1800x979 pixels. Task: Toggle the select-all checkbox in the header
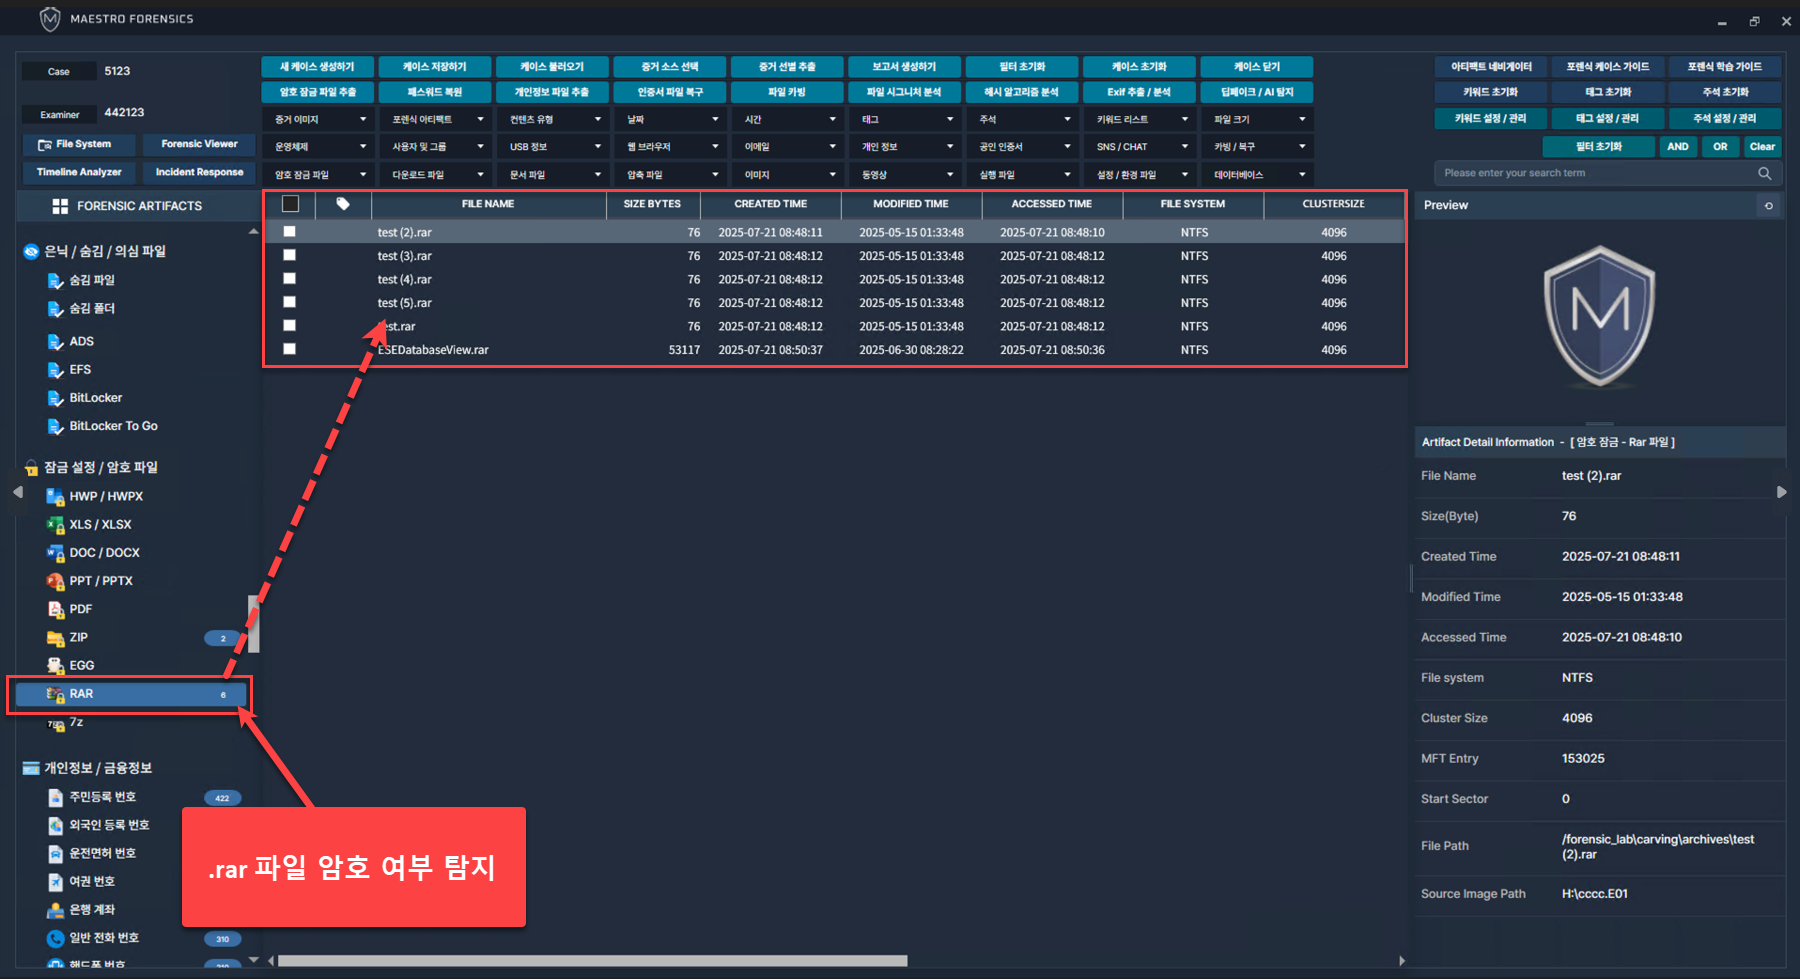(x=290, y=204)
